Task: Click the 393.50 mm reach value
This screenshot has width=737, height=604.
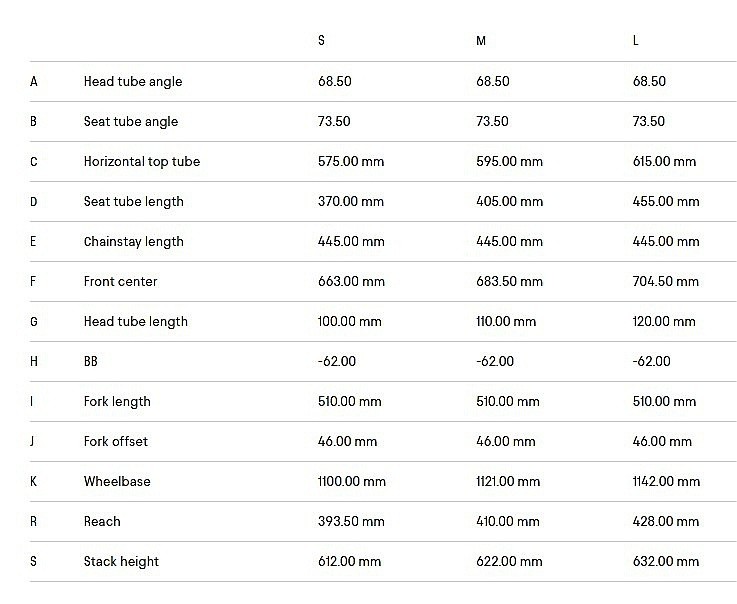Action: tap(351, 521)
